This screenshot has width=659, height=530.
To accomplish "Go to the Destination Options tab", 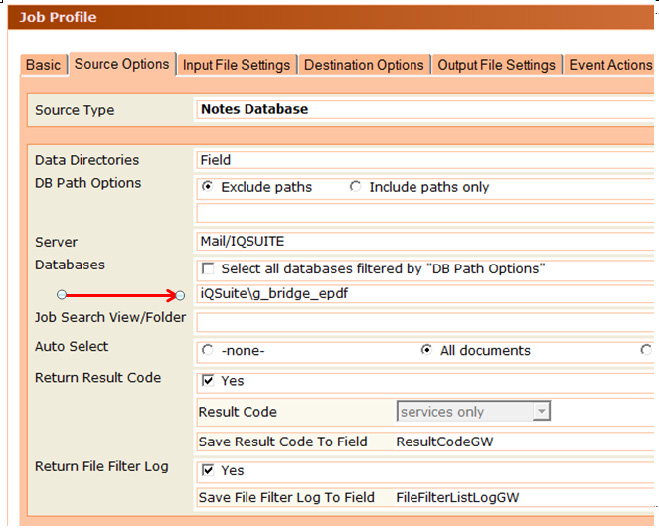I will [x=363, y=65].
